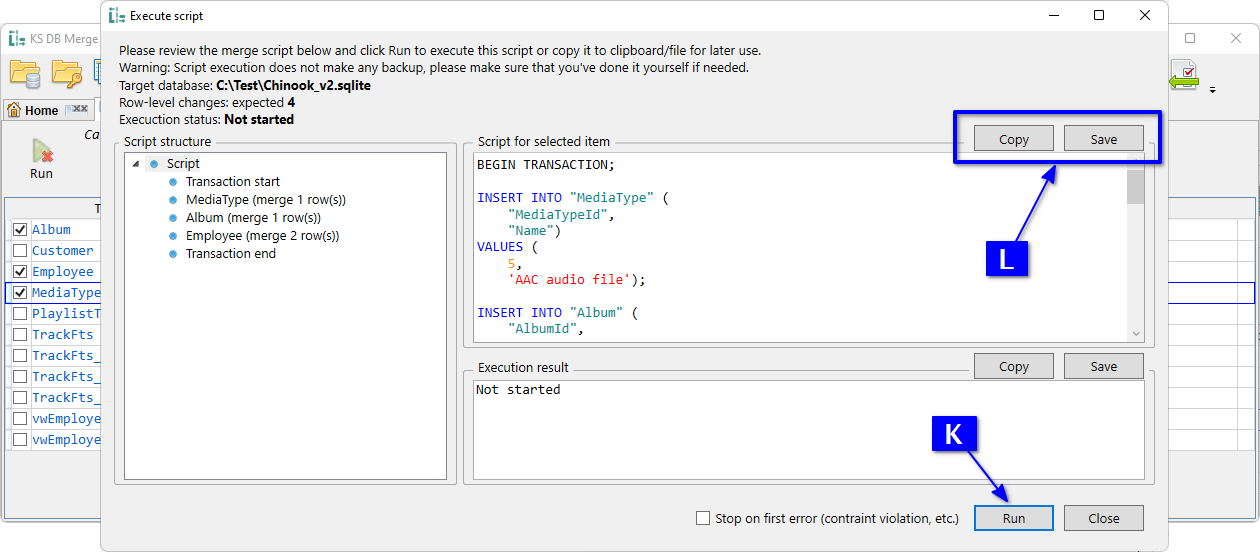Screen dimensions: 1260x552
Task: Copy the script for selected item
Action: tap(1013, 139)
